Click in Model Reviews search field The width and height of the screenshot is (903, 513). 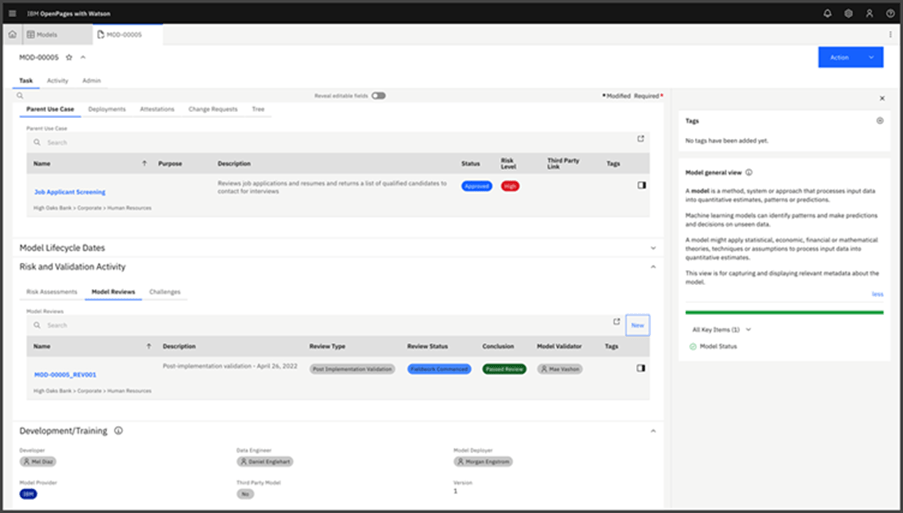(320, 325)
